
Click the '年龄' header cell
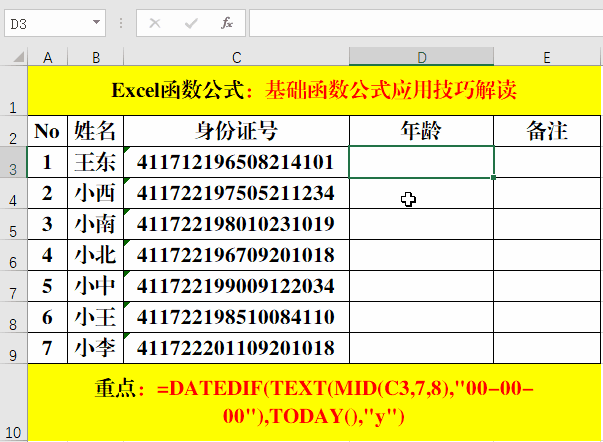[x=421, y=131]
